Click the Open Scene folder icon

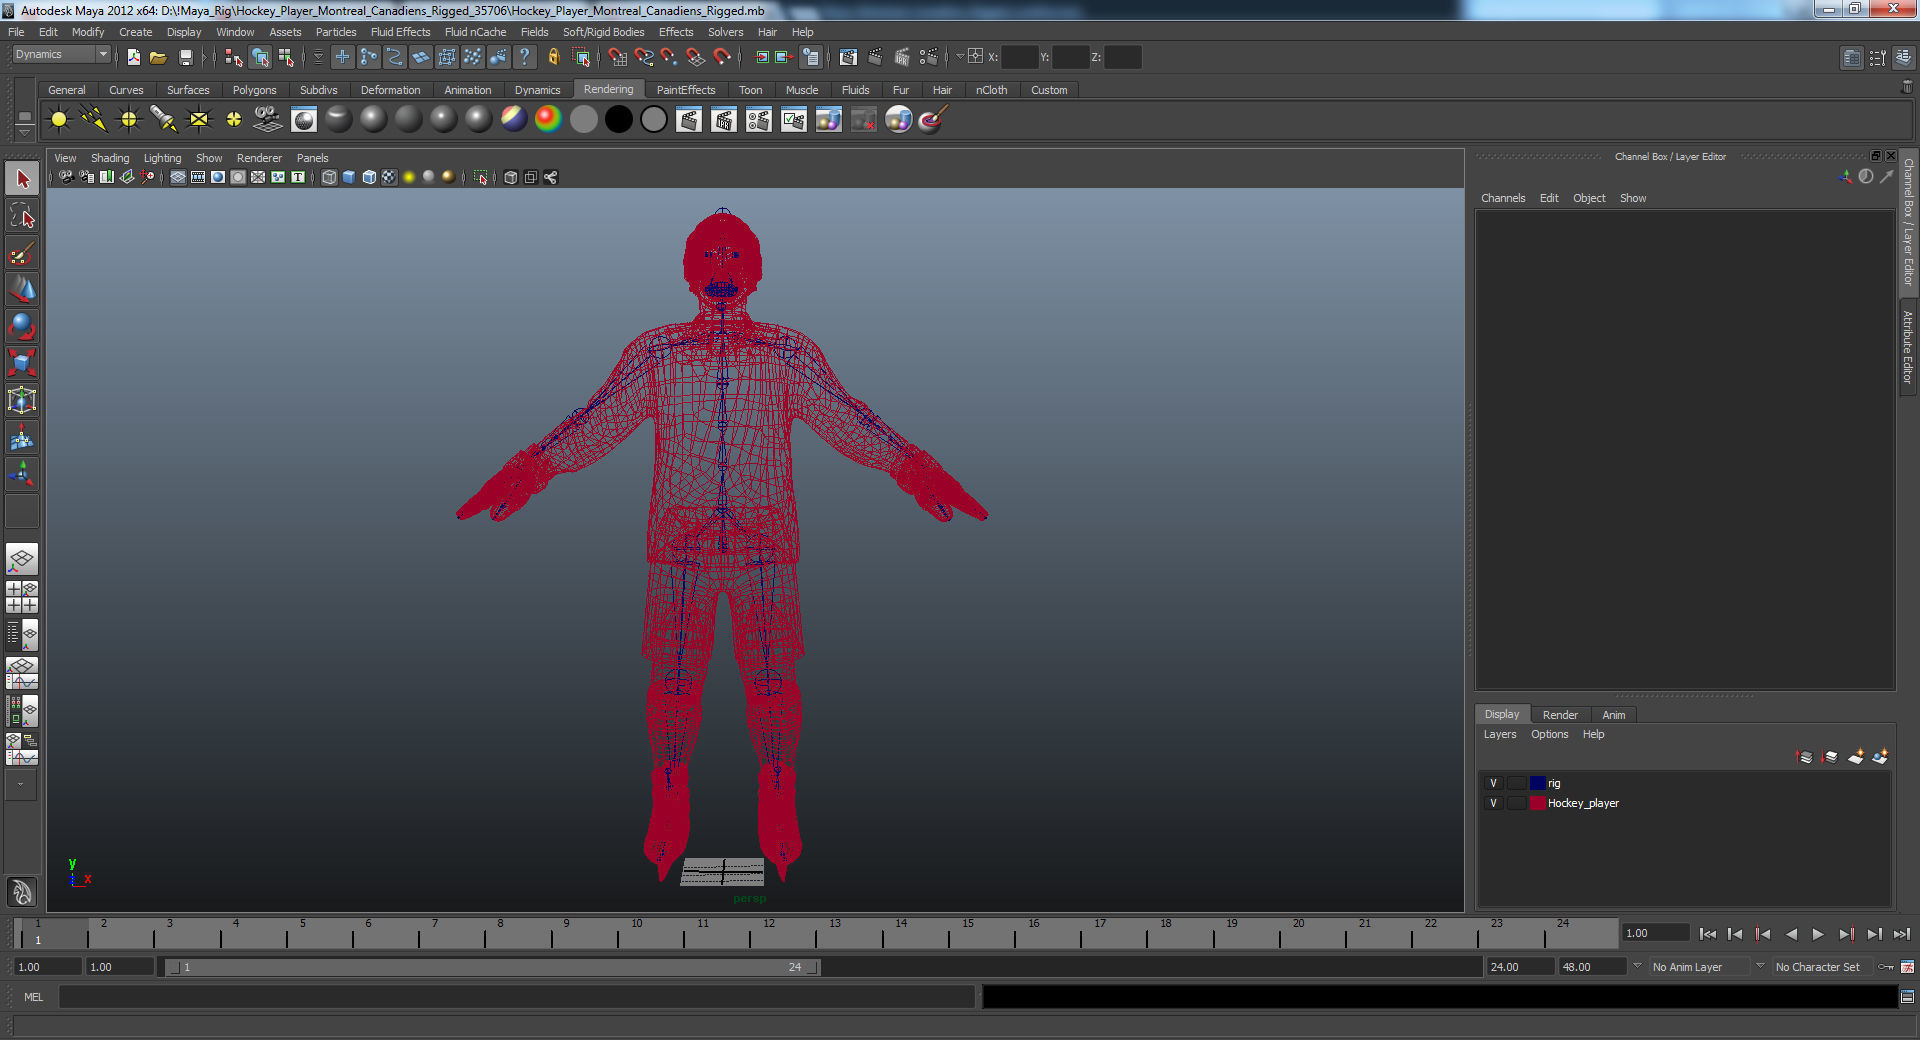(x=158, y=57)
